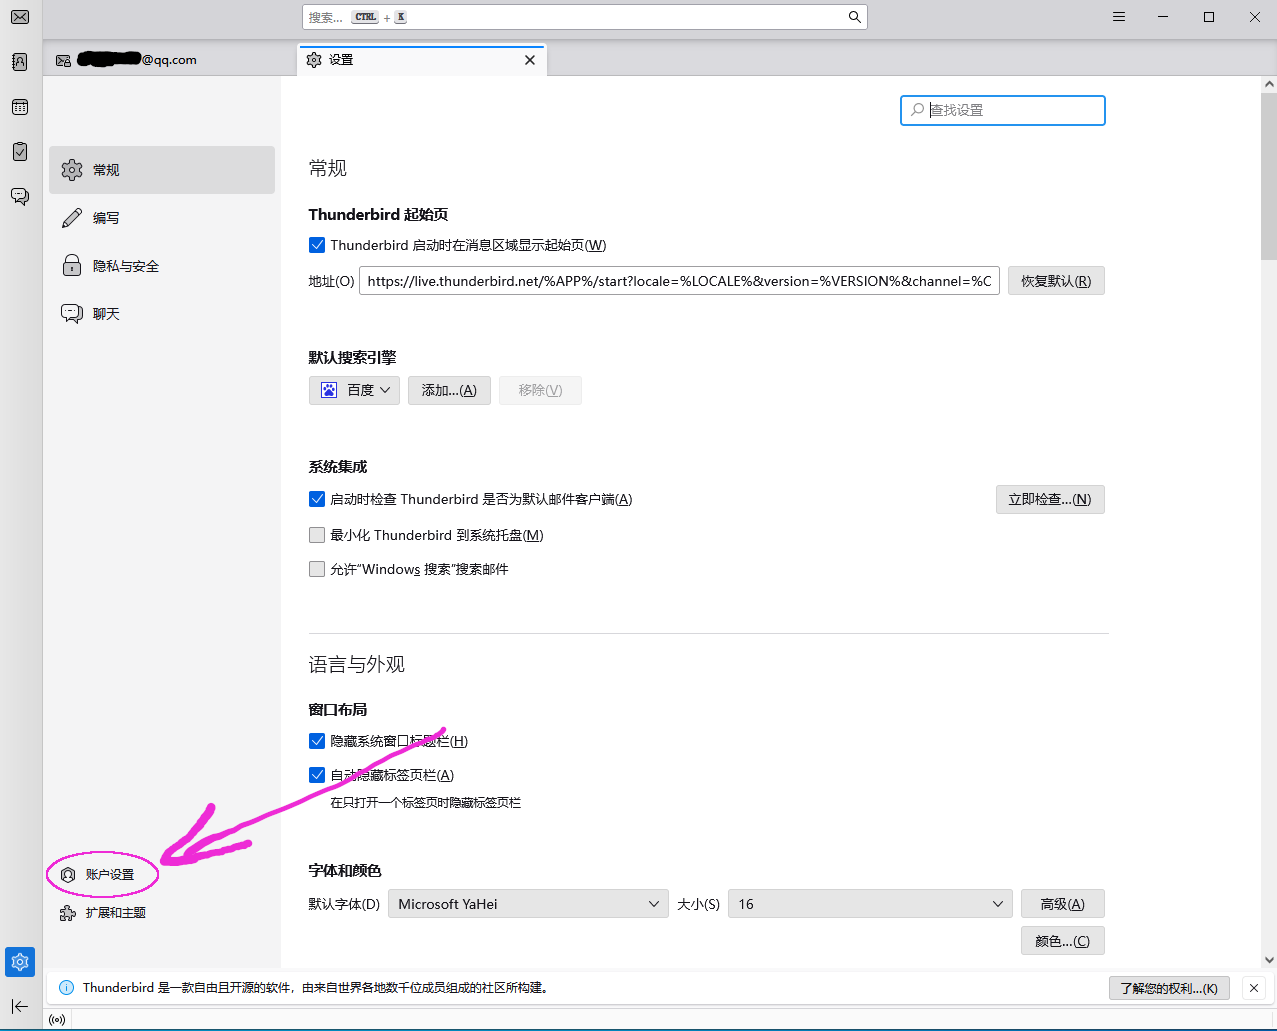
Task: Open the Microsoft YaHei default font dropdown
Action: [528, 904]
